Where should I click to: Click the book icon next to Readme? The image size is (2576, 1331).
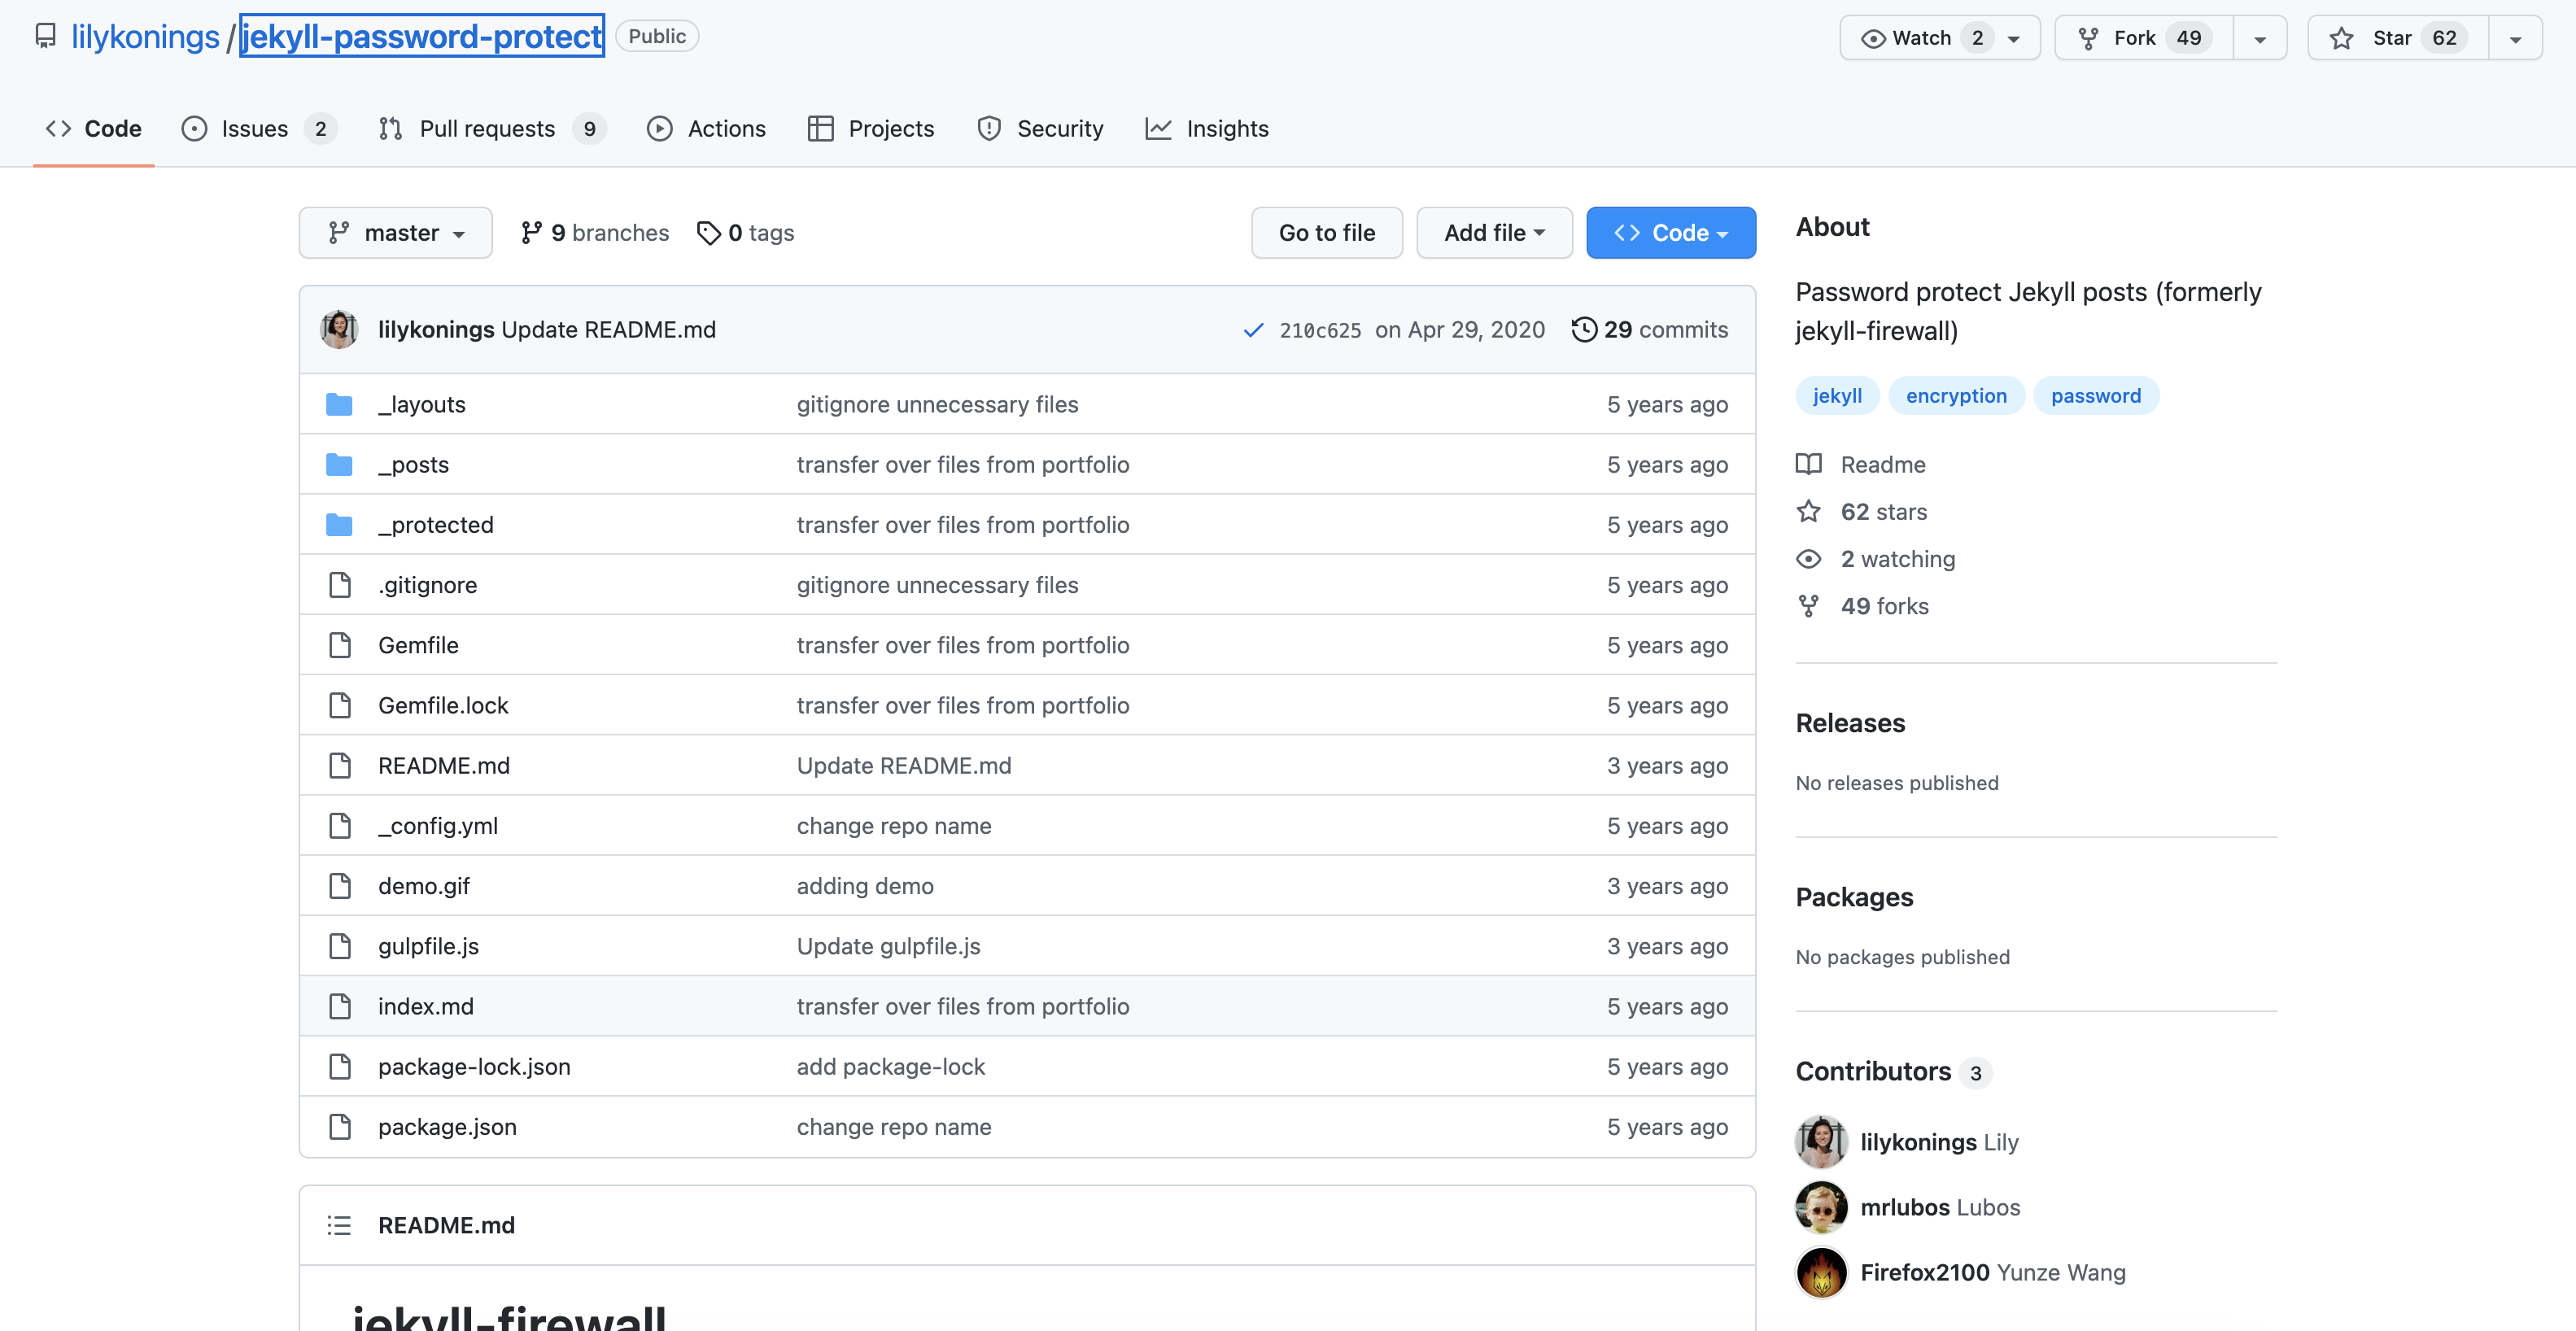tap(1809, 464)
